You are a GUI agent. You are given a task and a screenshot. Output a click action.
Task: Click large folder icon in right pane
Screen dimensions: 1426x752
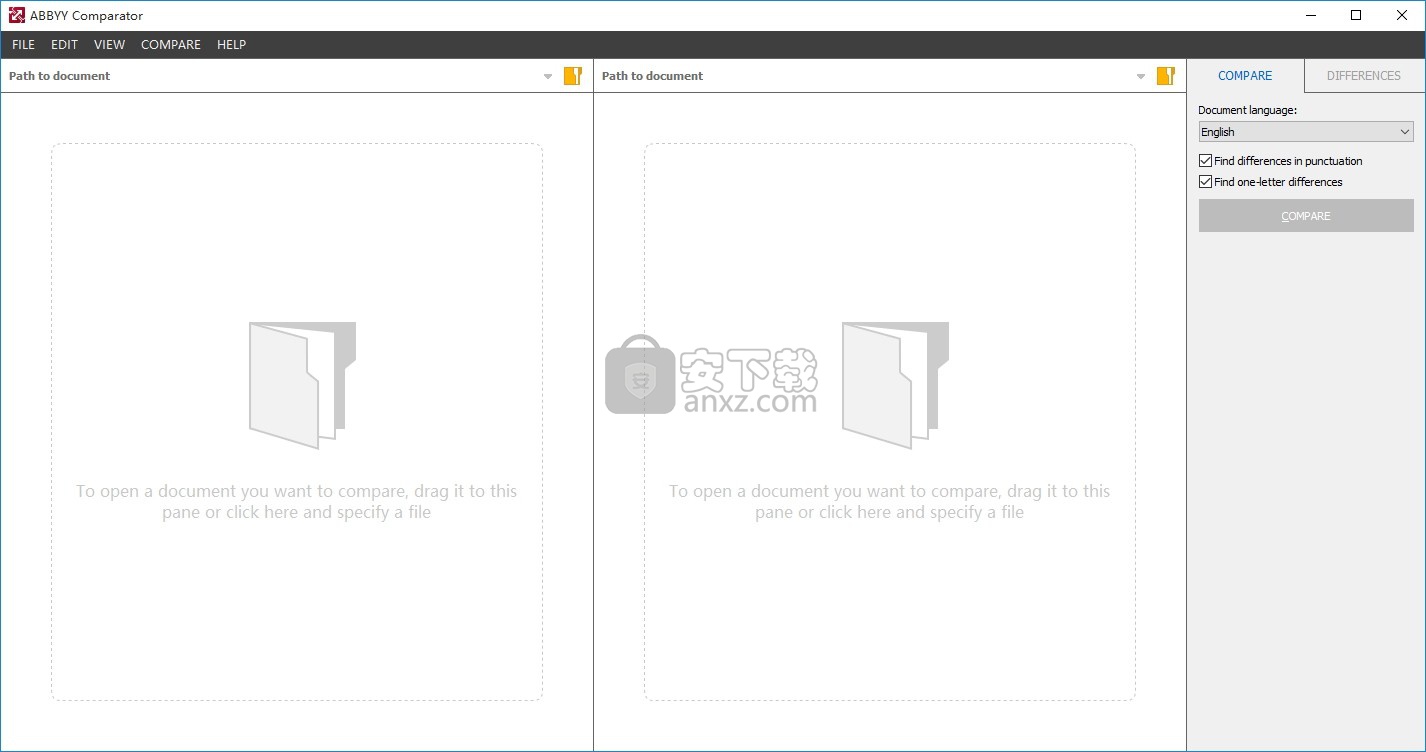point(895,385)
